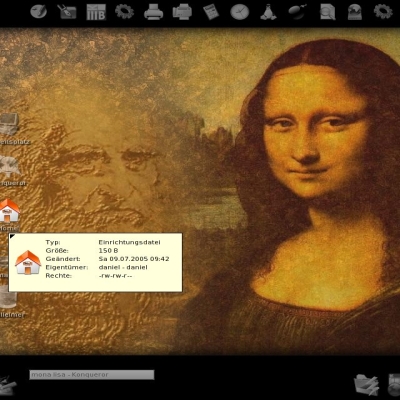Click the gear icon beside the snow-globe icon
The image size is (400, 400).
tap(383, 11)
